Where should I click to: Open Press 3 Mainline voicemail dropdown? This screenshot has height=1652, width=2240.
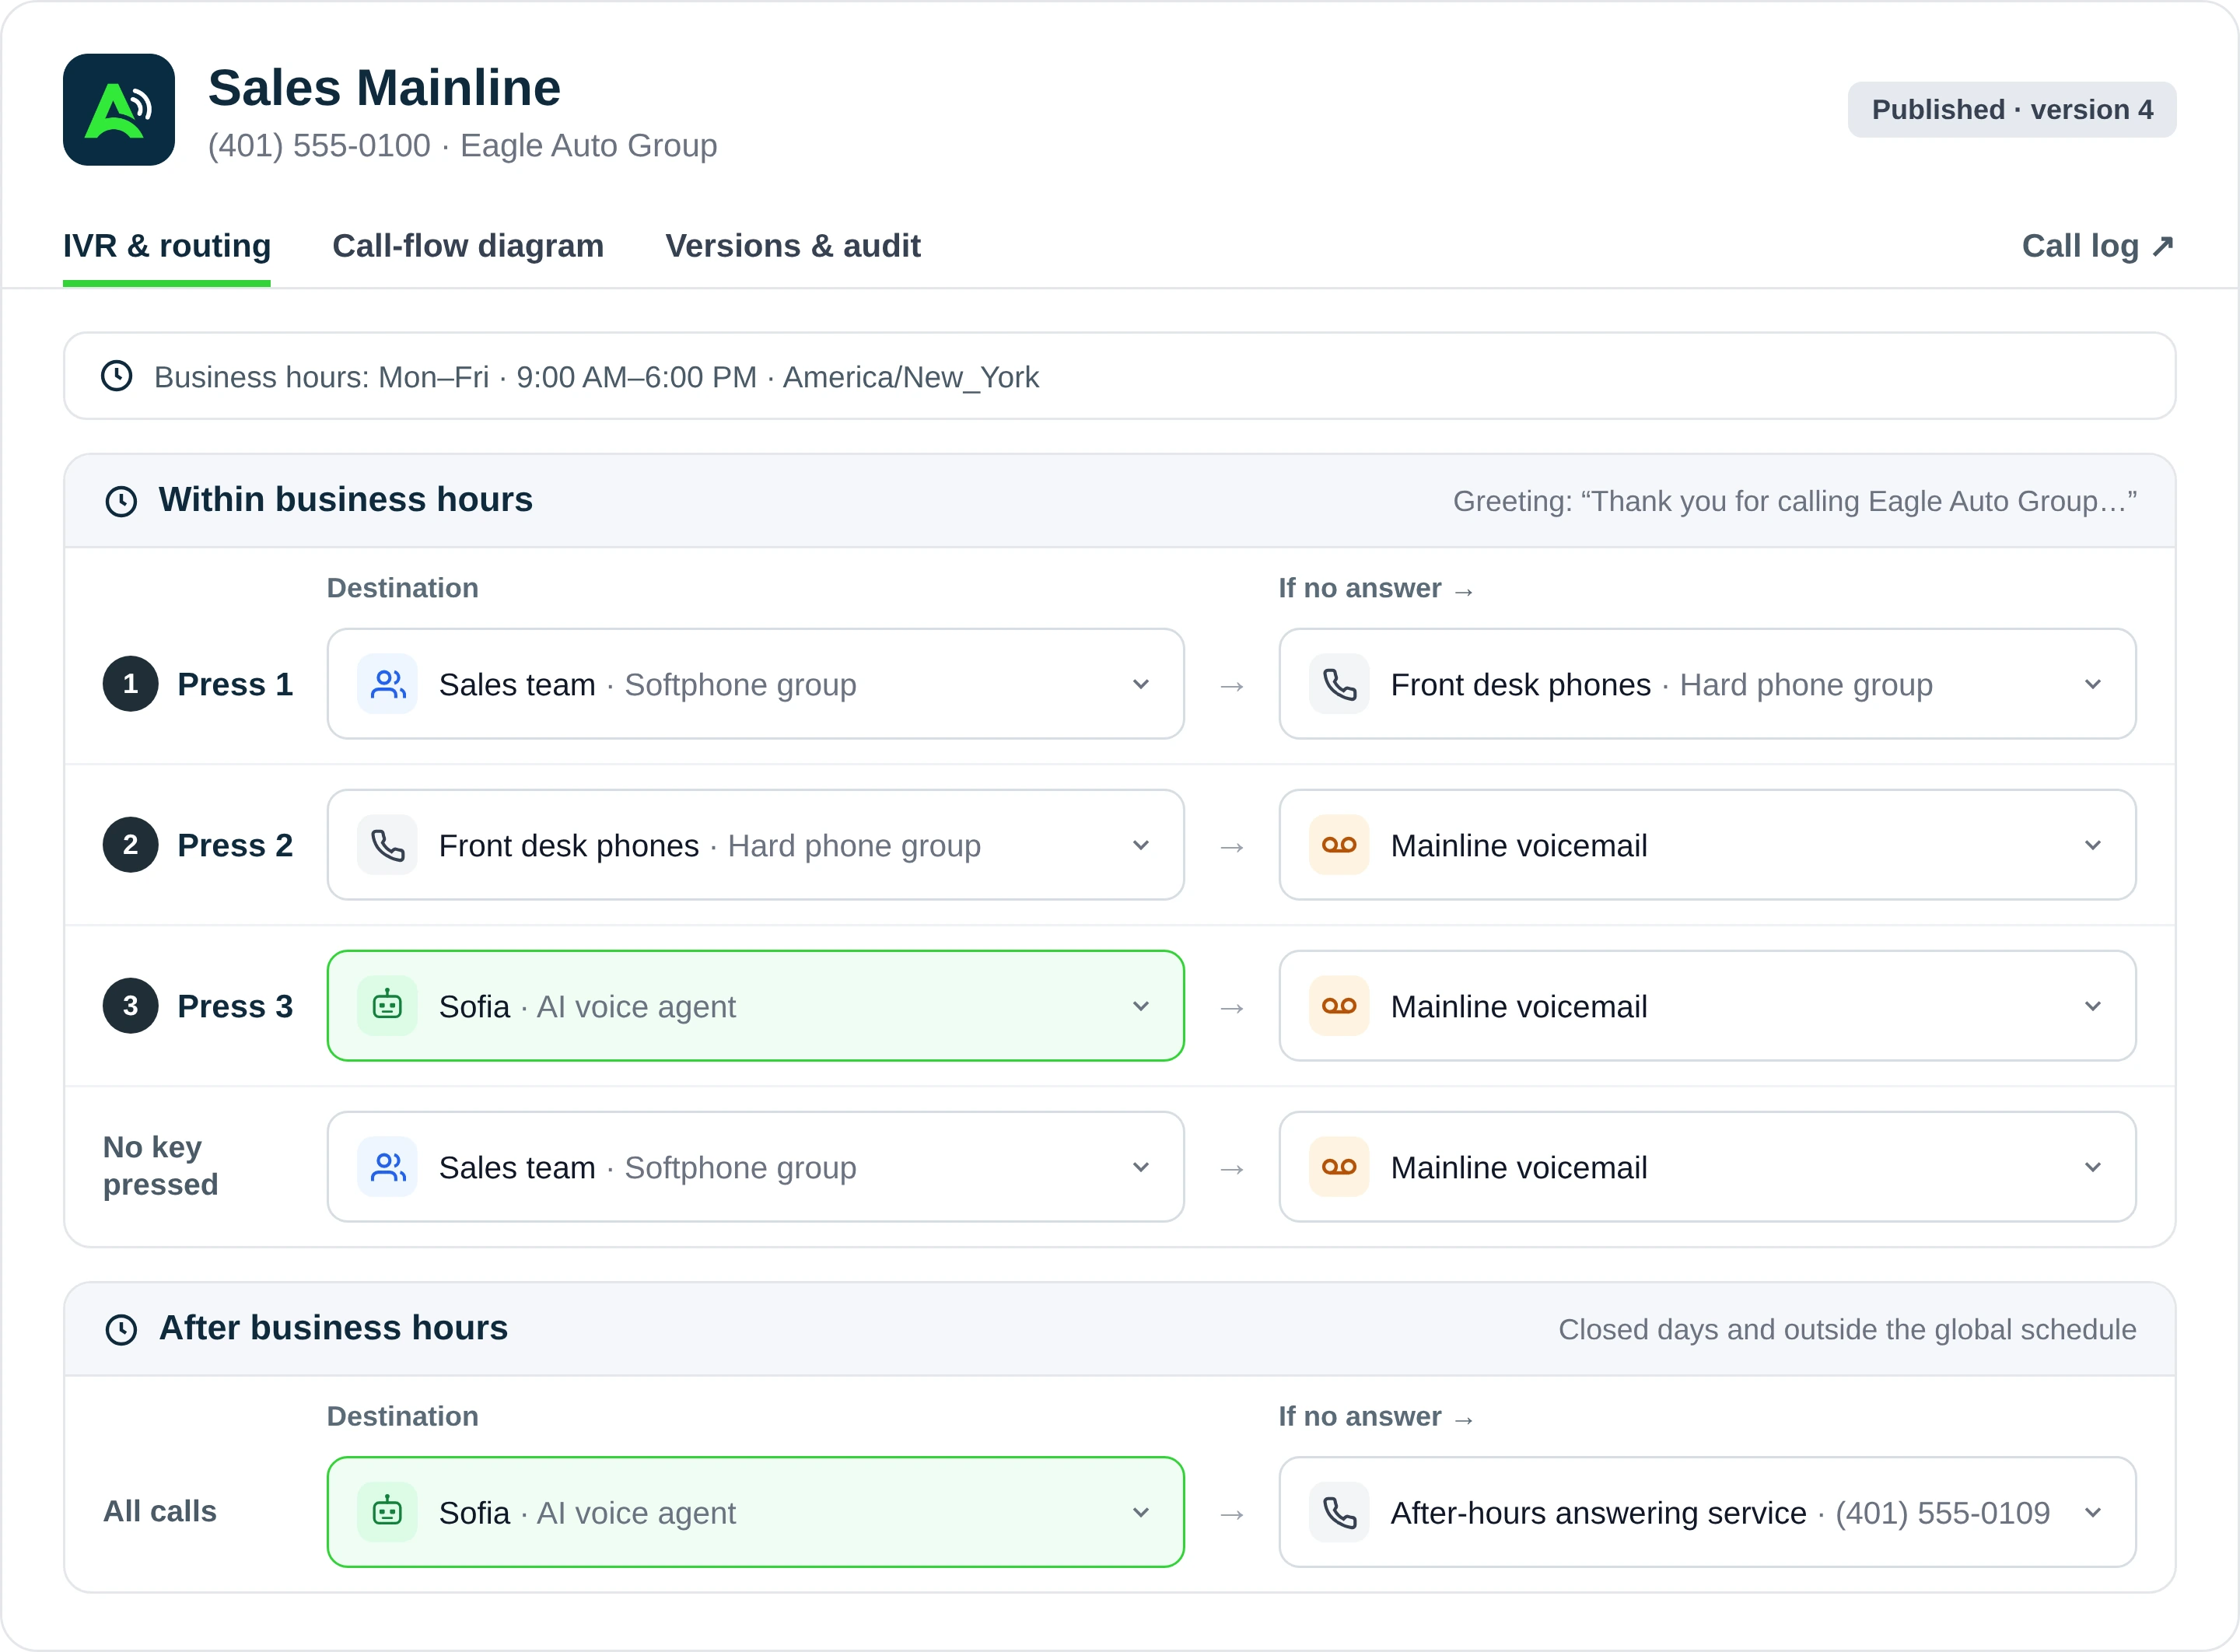coord(1708,1006)
